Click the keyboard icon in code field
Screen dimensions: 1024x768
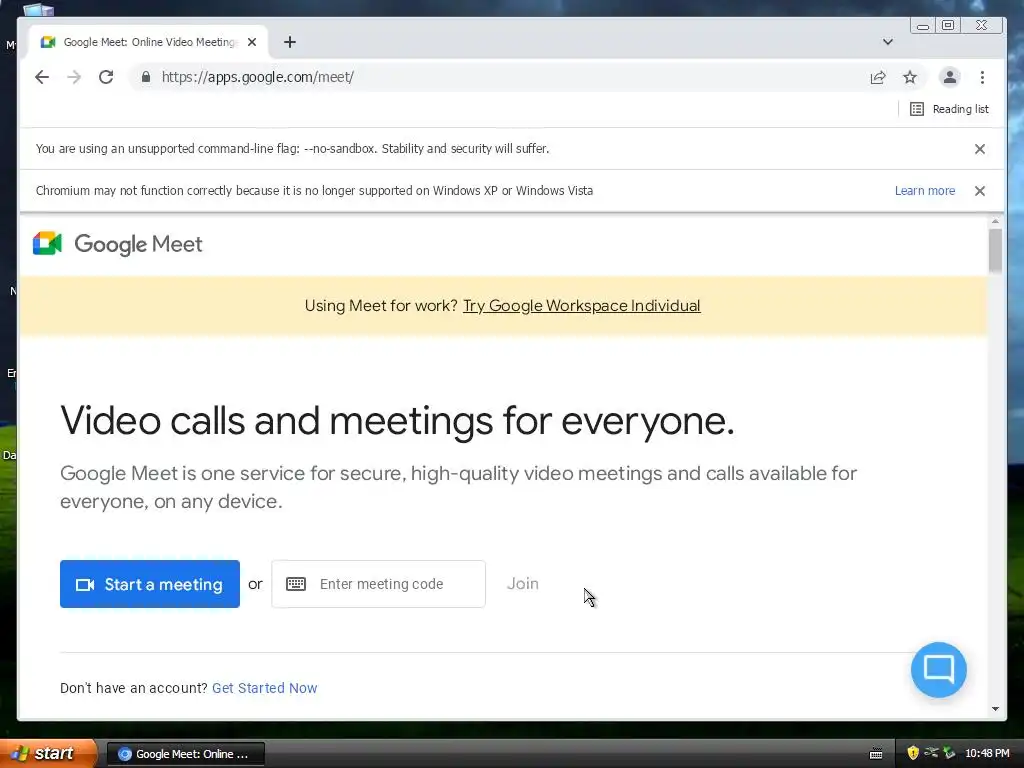296,584
